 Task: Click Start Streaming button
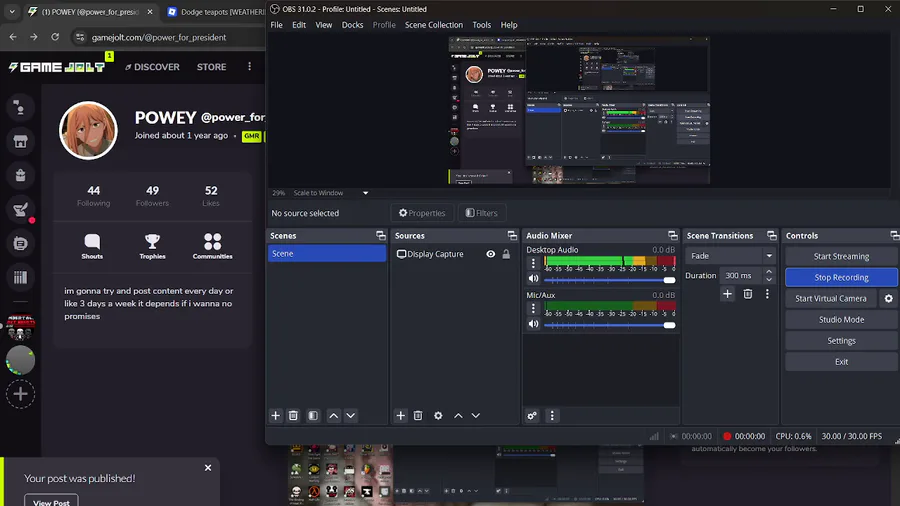[x=841, y=256]
